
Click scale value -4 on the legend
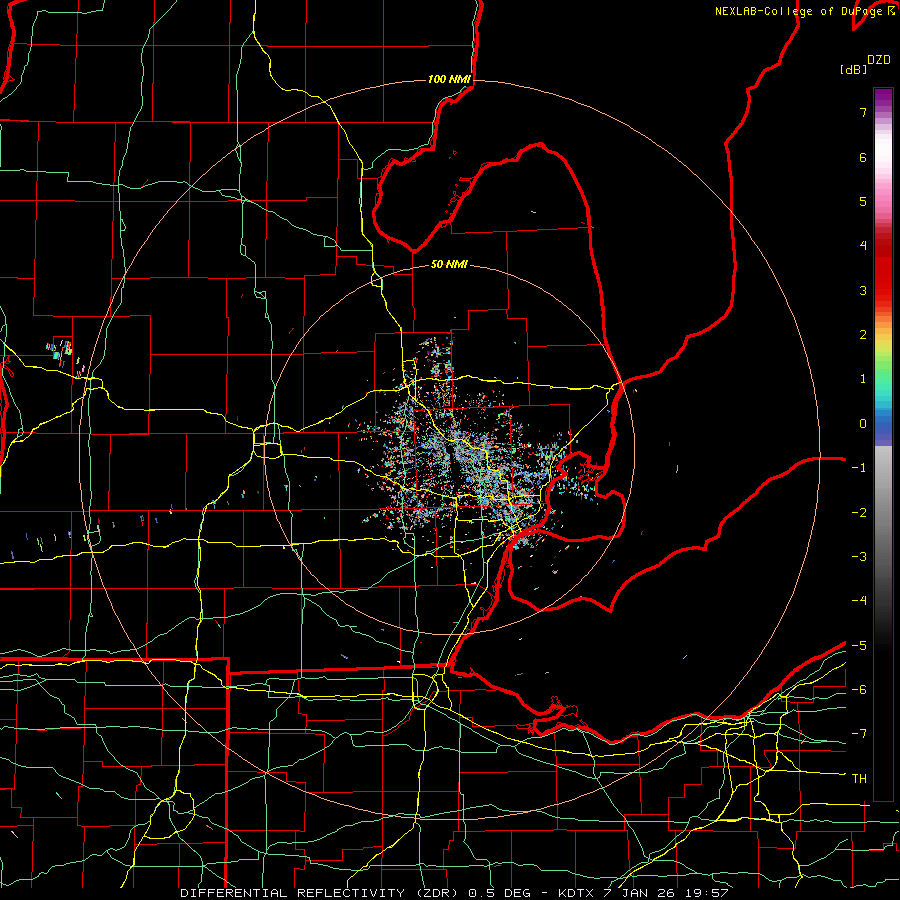coord(859,601)
